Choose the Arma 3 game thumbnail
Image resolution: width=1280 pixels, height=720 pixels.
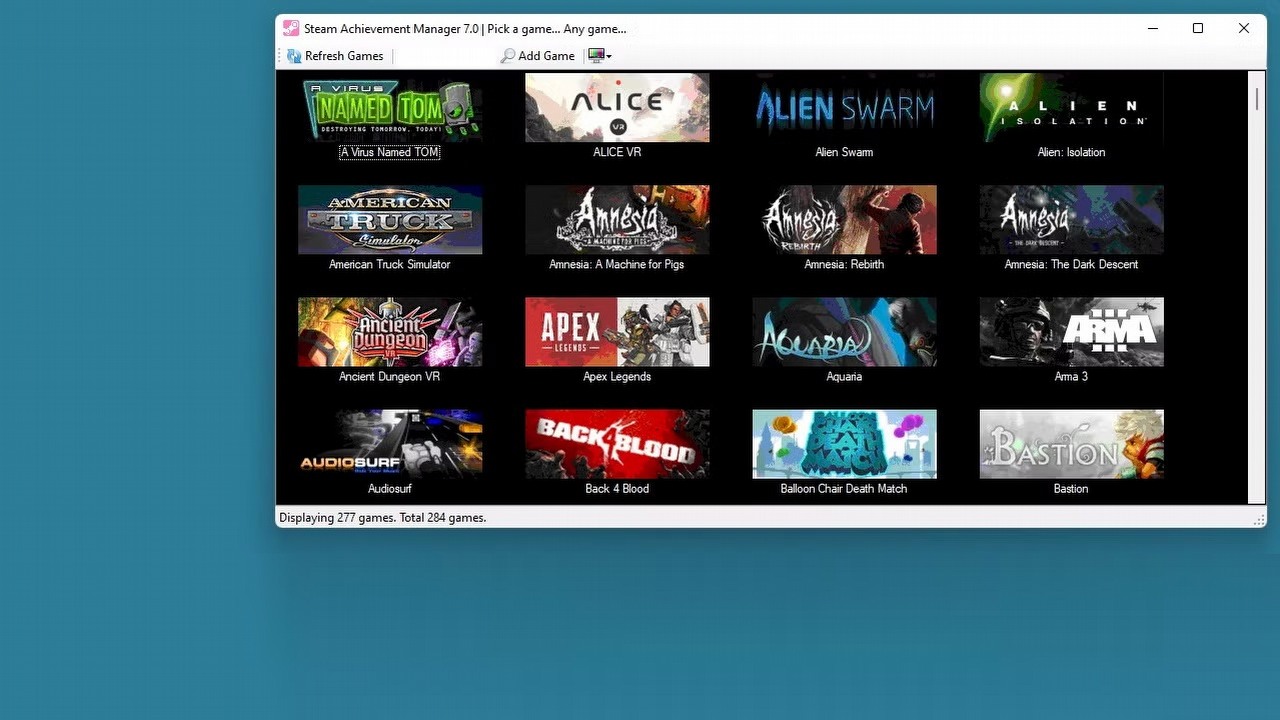[x=1071, y=332]
